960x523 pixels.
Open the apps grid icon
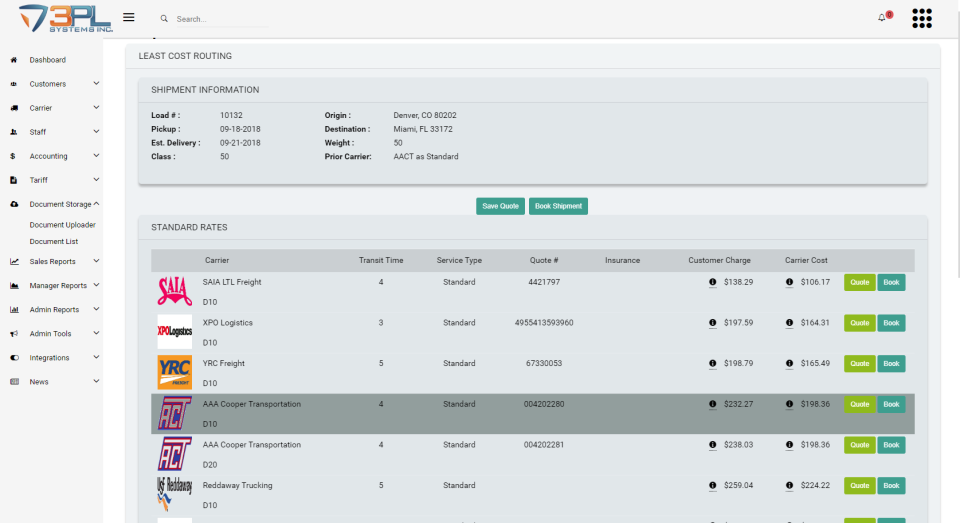point(922,18)
